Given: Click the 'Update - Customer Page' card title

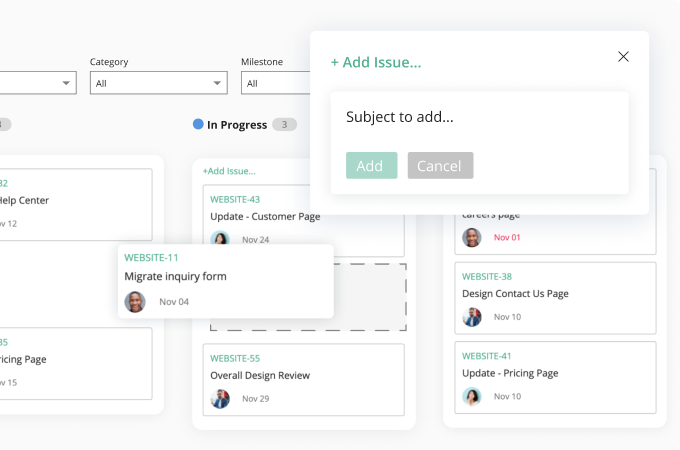Looking at the screenshot, I should pos(265,216).
